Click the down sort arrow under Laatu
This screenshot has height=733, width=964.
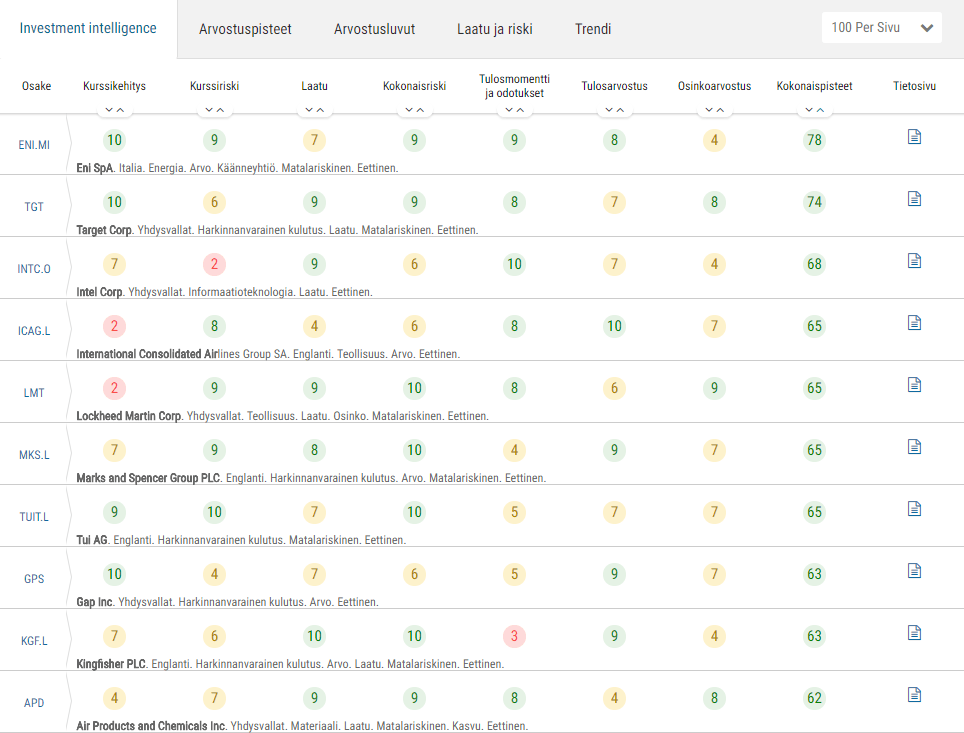tap(309, 109)
